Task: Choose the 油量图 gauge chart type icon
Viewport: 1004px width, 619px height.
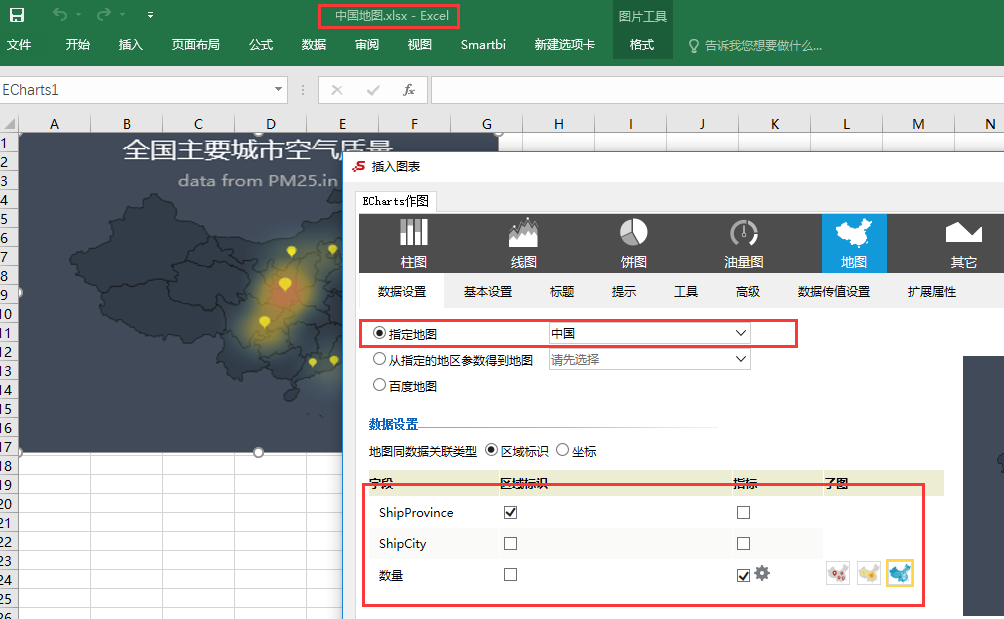Action: tap(743, 243)
